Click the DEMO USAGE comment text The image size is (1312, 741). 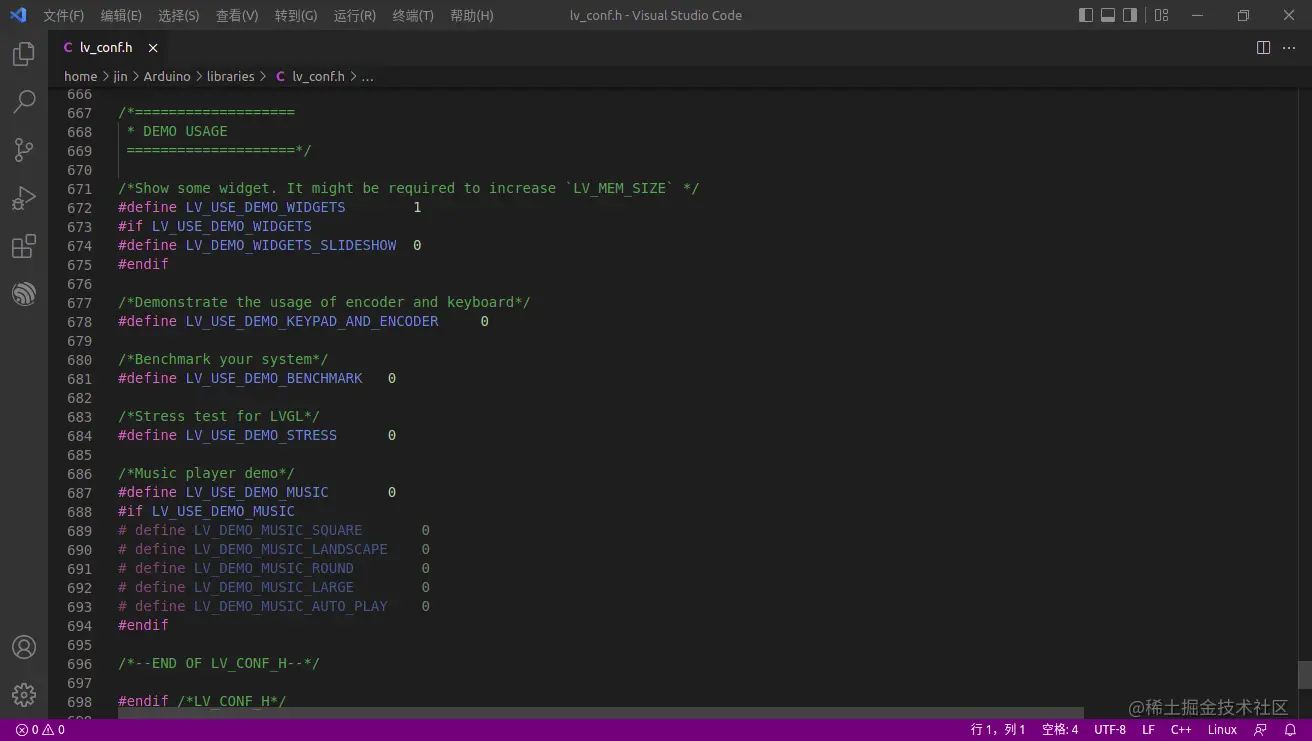[x=185, y=131]
